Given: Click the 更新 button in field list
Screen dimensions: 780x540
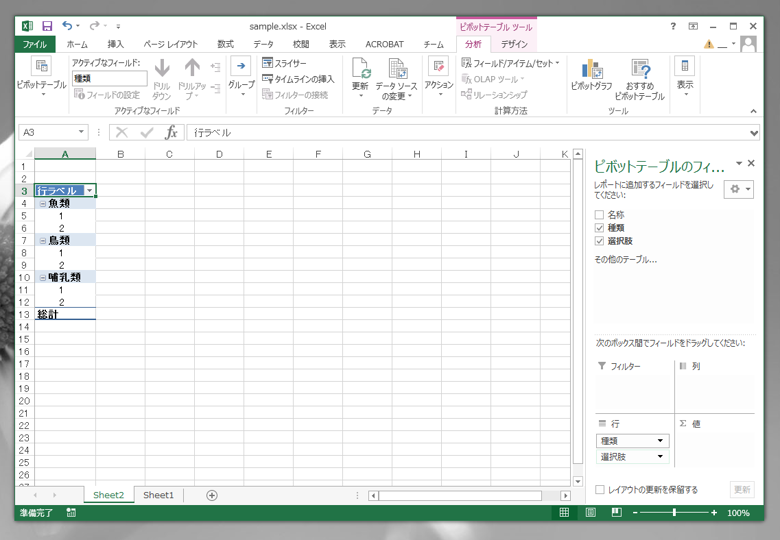Looking at the screenshot, I should [742, 490].
